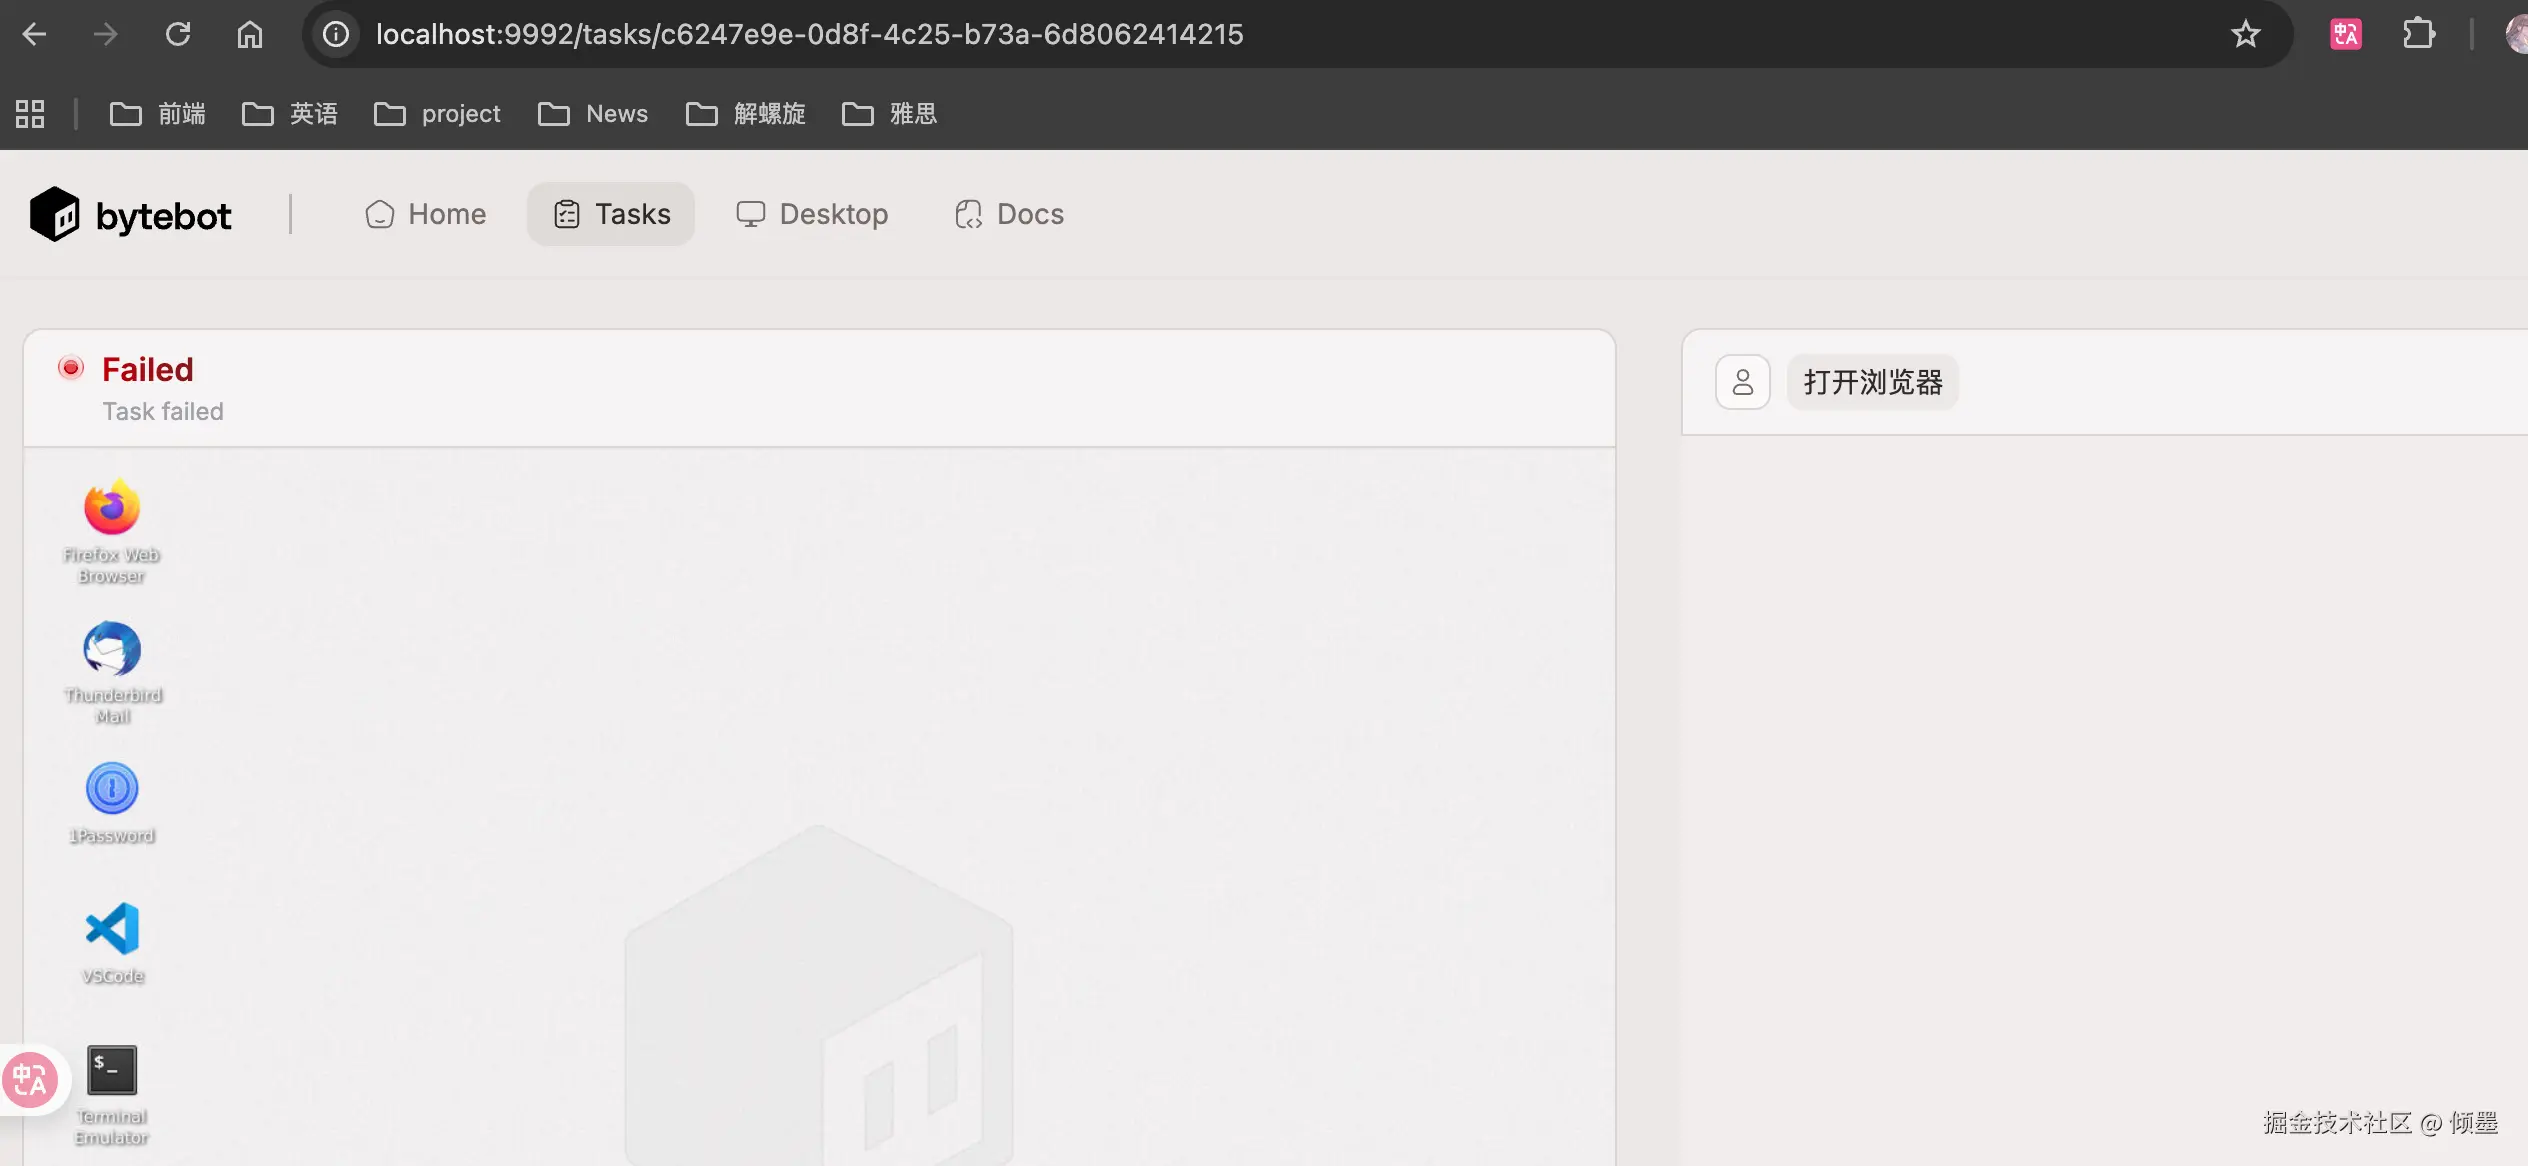Click the pink translate extension icon in toolbar

pos(2345,35)
